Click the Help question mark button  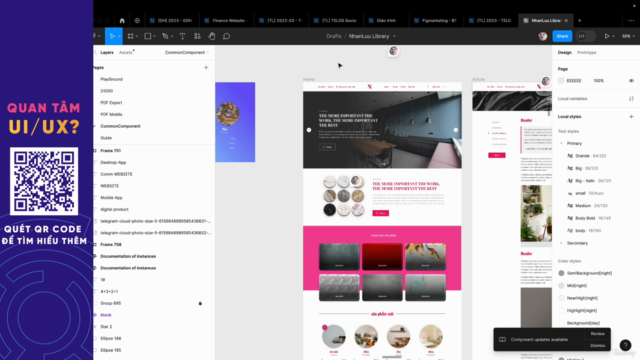tap(625, 345)
